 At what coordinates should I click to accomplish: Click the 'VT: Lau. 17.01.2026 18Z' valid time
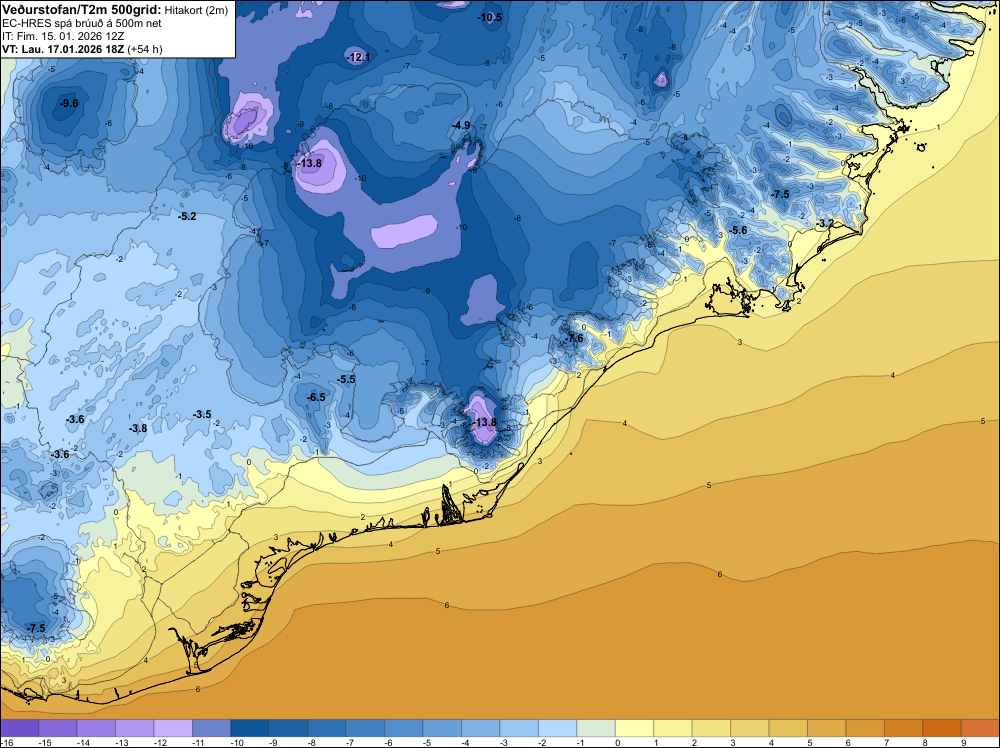tap(63, 49)
